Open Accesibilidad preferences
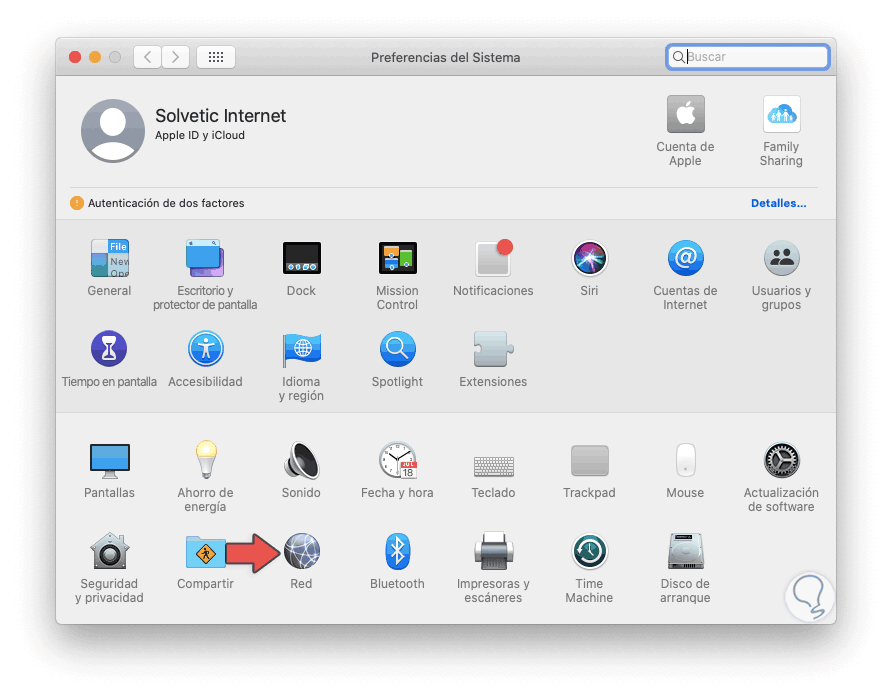Screen dimensions: 892x698 pyautogui.click(x=205, y=349)
